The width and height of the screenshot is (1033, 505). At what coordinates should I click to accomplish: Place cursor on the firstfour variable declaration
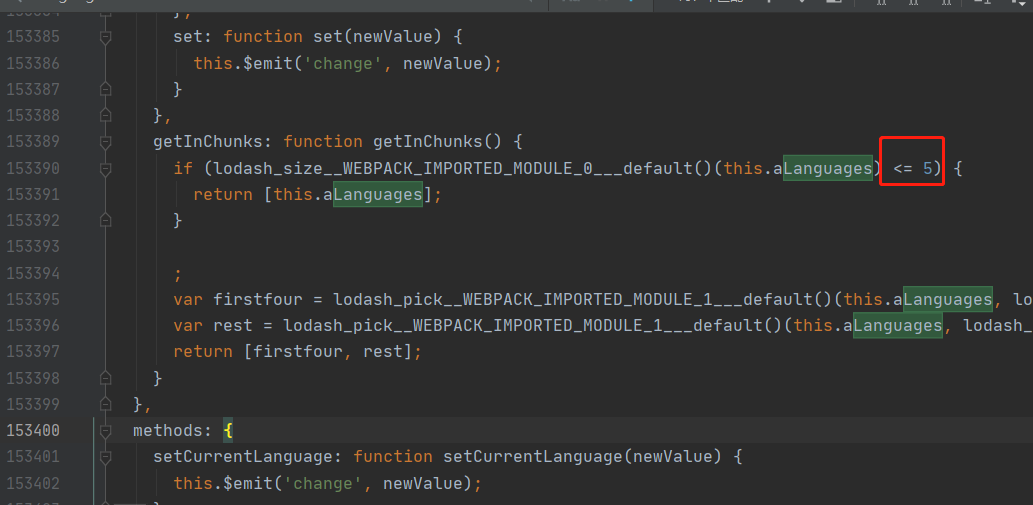pyautogui.click(x=250, y=299)
